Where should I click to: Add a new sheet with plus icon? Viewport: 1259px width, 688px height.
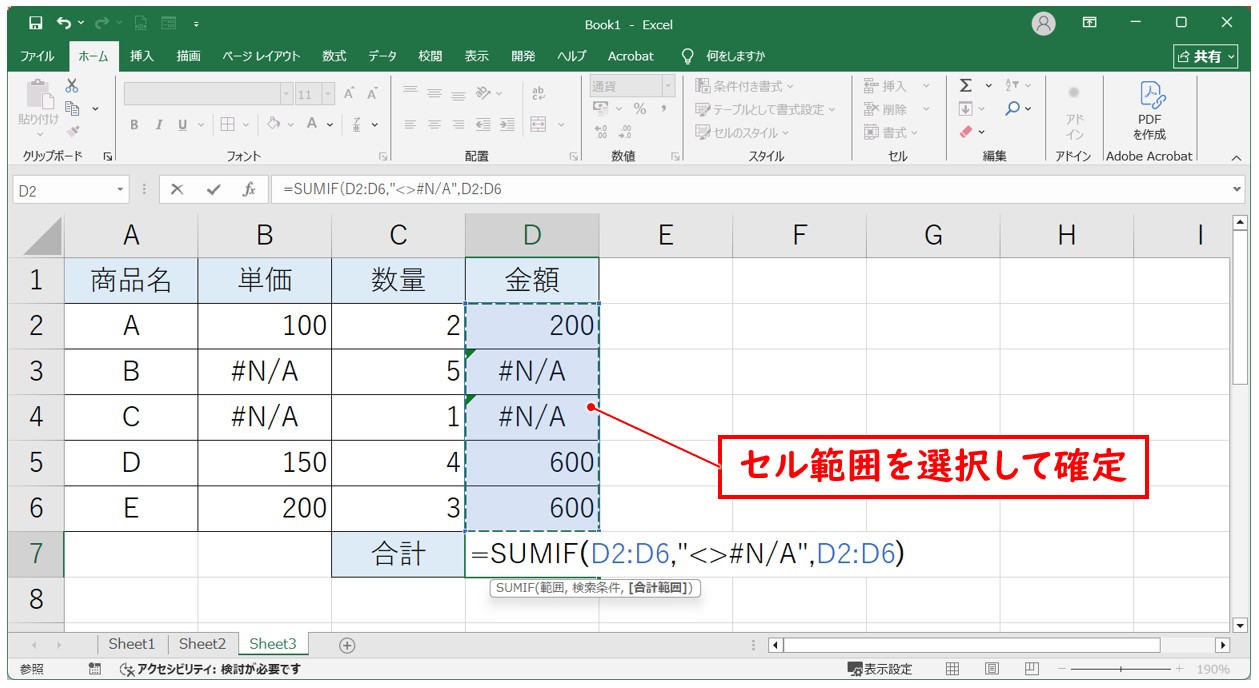(x=347, y=645)
